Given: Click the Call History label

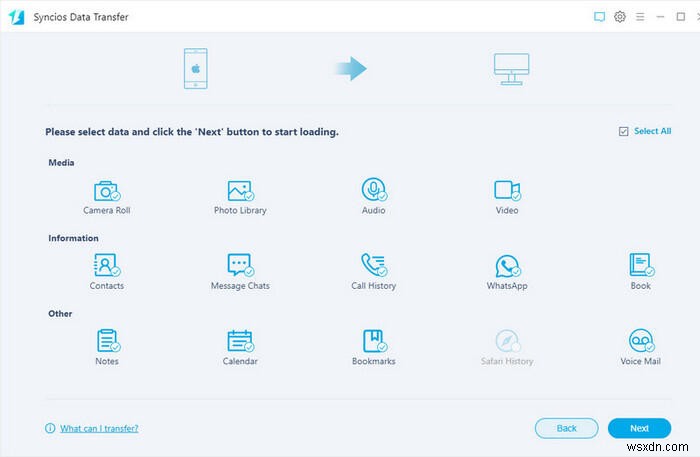Looking at the screenshot, I should tap(374, 286).
